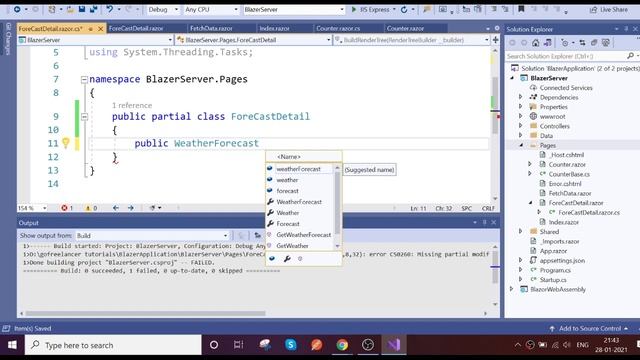Start debugging with IIS Express
Screen dimensions: 640x360
coord(370,9)
